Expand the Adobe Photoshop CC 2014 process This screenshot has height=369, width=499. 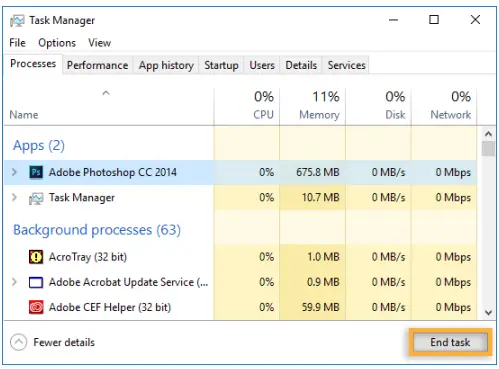(x=14, y=172)
